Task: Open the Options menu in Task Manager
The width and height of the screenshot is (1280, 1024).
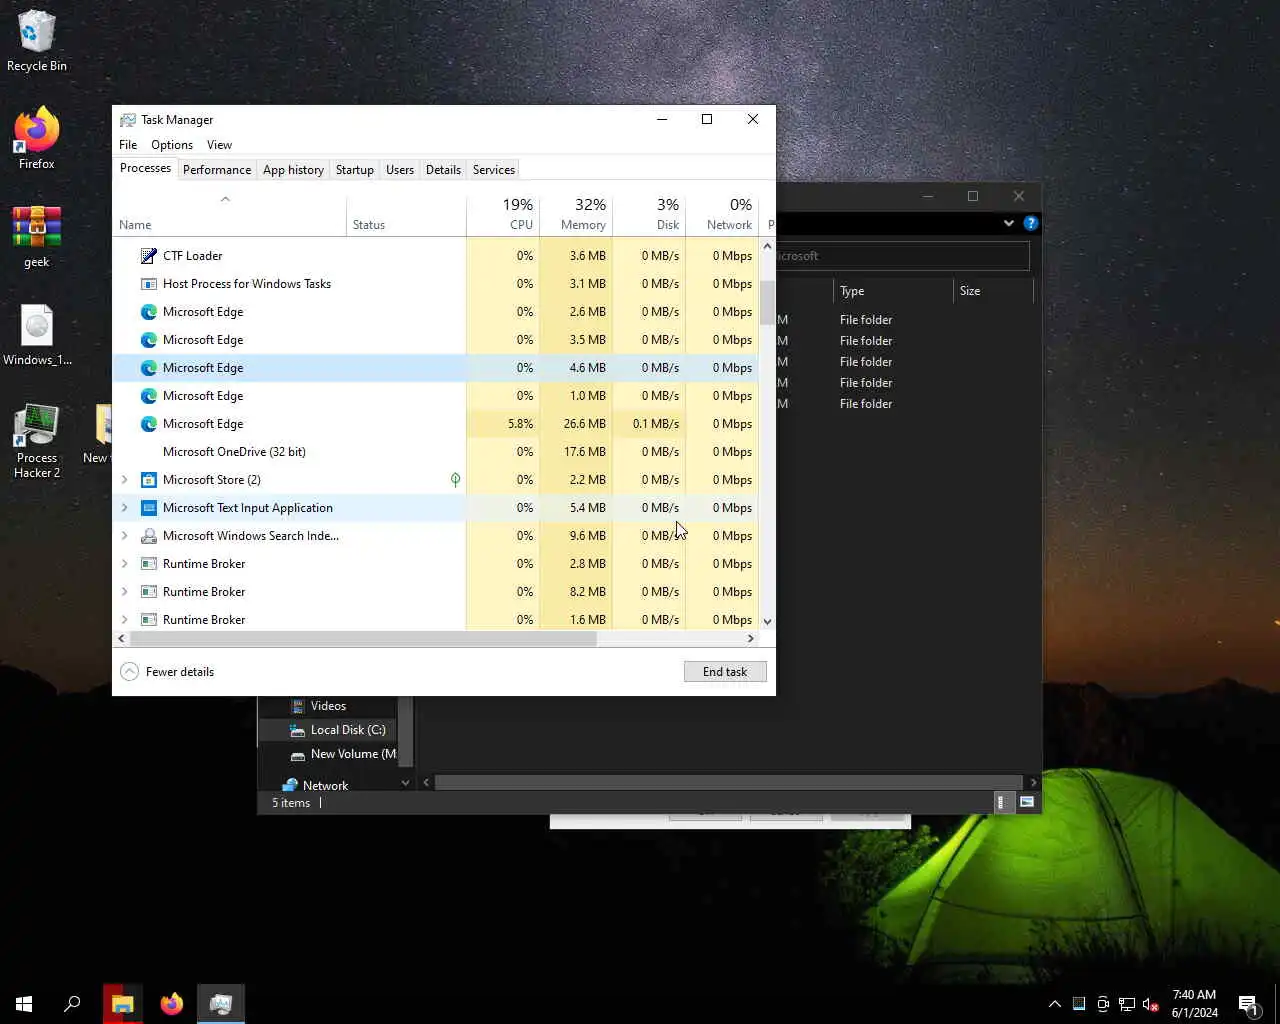Action: pyautogui.click(x=172, y=145)
